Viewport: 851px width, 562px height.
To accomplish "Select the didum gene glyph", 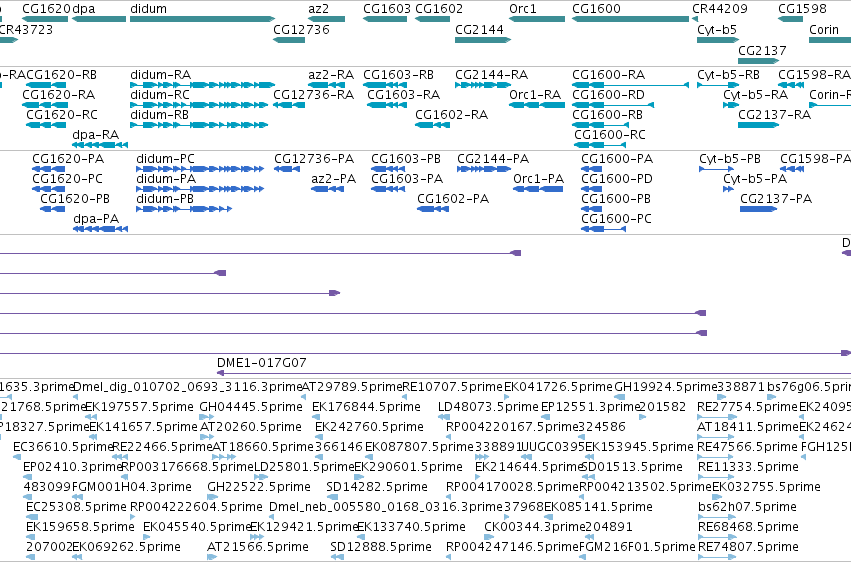I will (202, 19).
